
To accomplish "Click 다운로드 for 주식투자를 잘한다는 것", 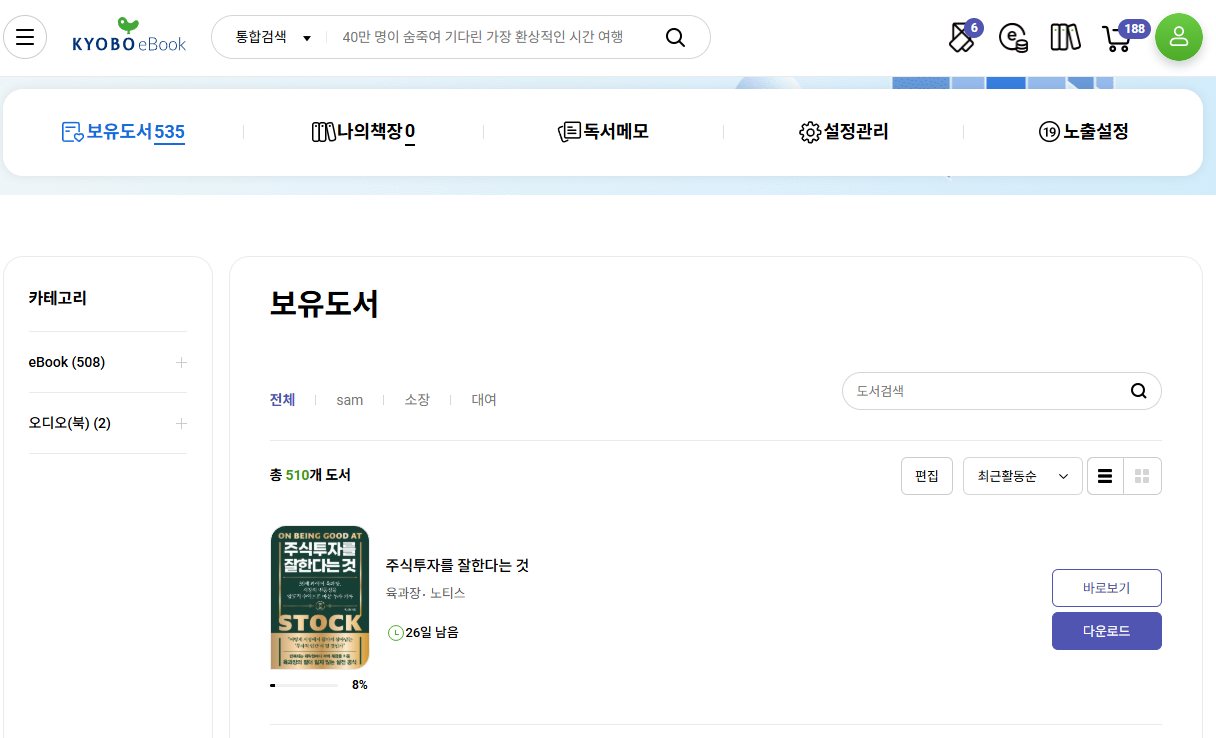I will (1107, 631).
